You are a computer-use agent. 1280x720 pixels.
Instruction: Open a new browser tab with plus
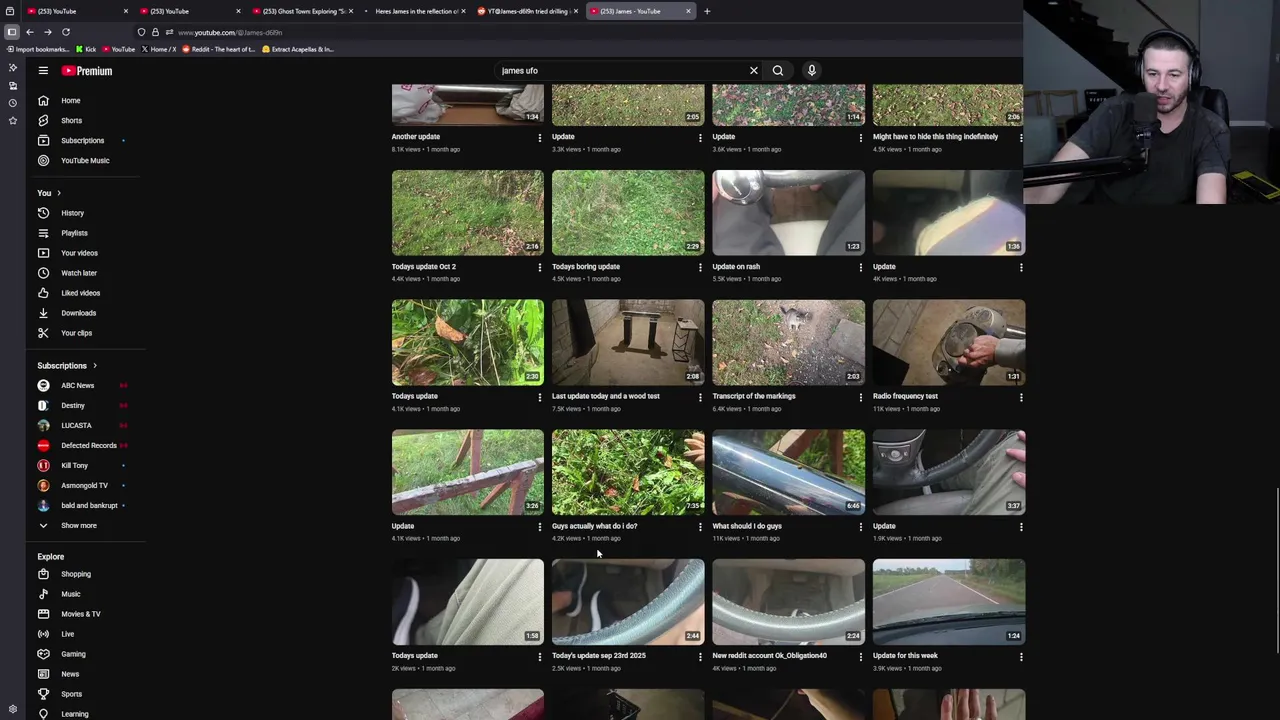point(707,11)
